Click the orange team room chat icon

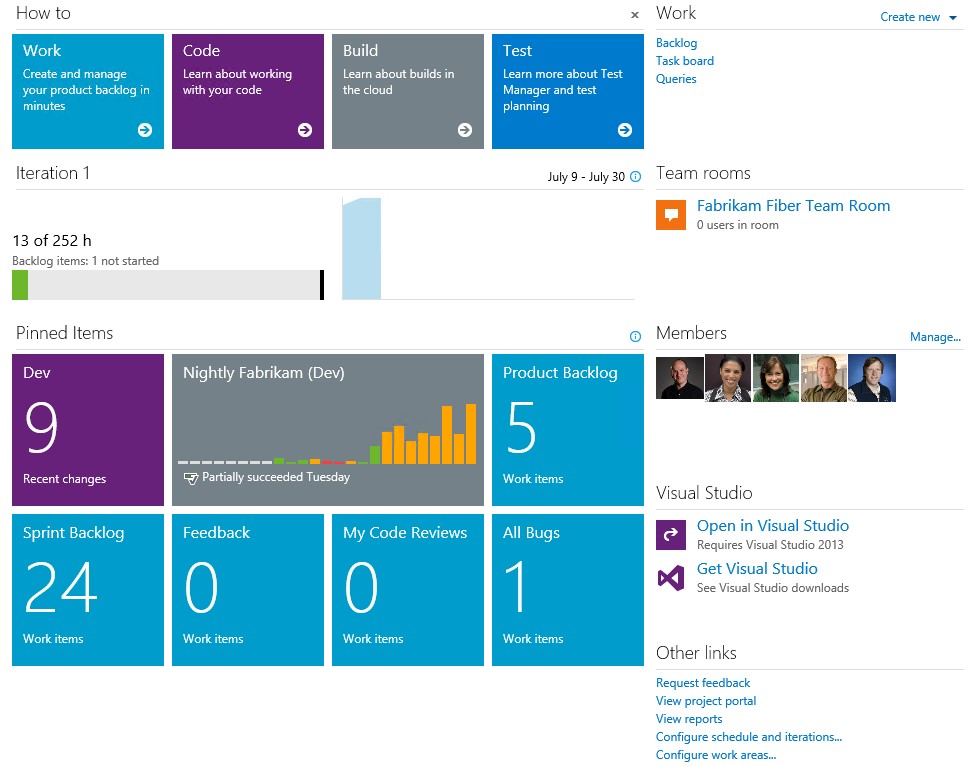click(x=671, y=214)
